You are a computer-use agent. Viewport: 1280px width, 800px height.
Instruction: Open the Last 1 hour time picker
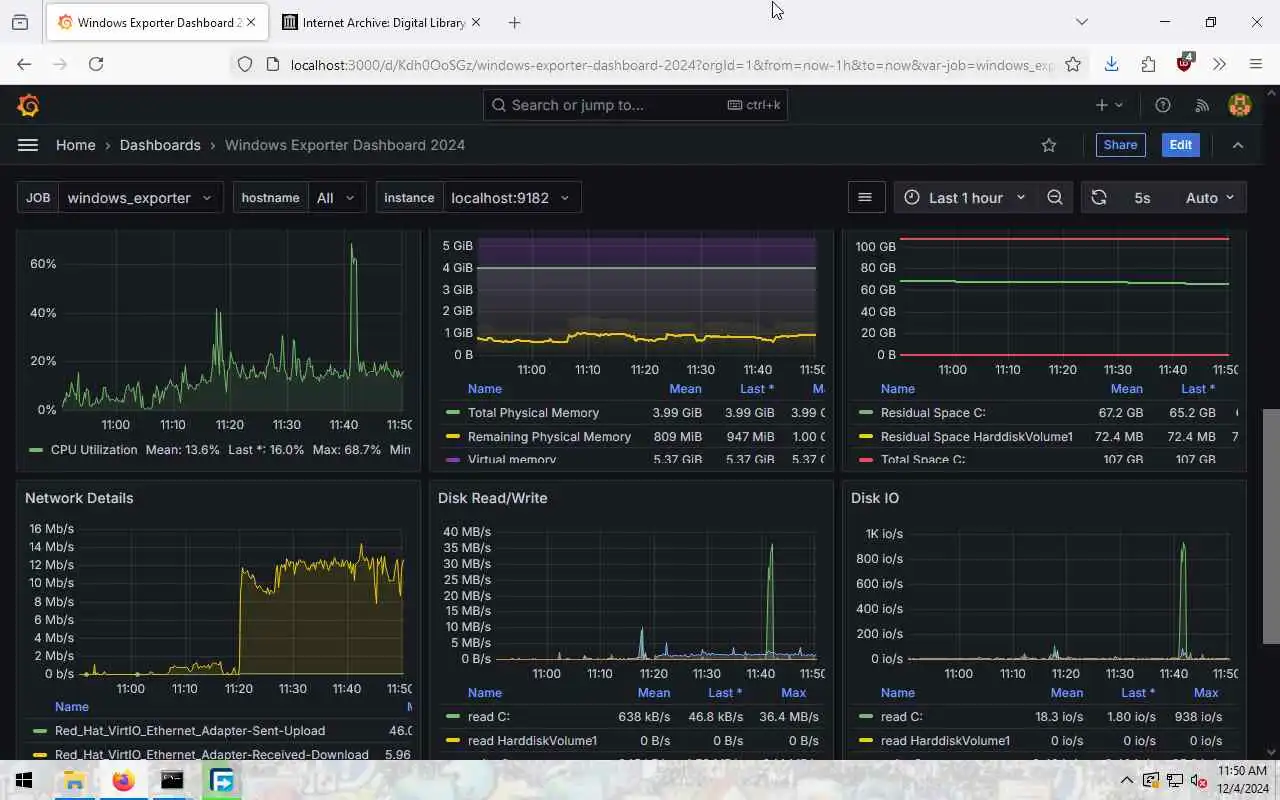[x=965, y=197]
